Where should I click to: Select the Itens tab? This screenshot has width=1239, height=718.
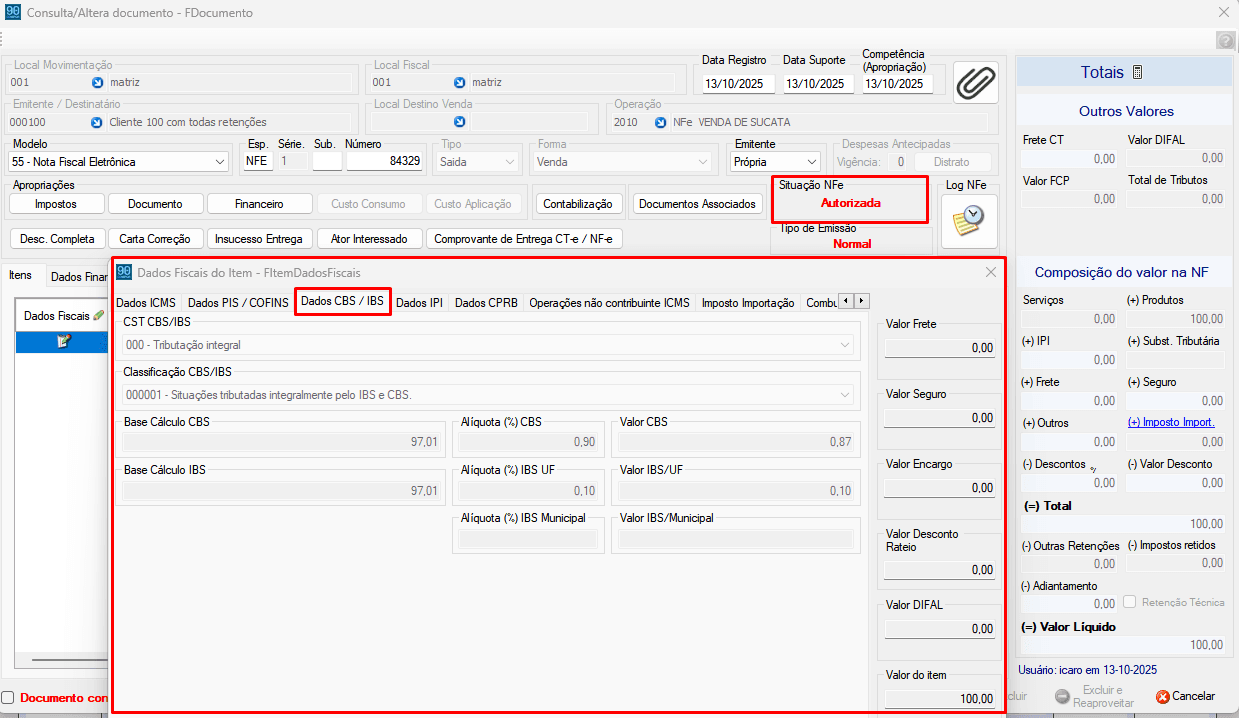click(20, 275)
